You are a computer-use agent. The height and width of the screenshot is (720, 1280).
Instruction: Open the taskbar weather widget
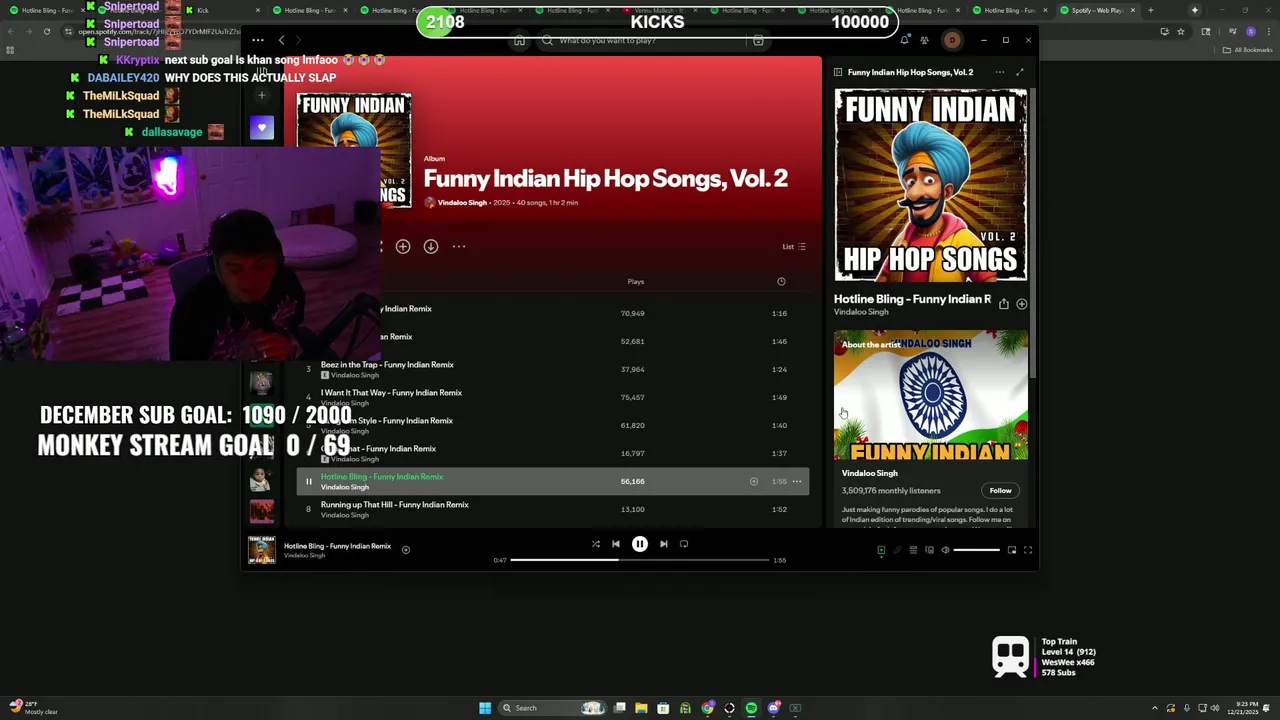click(x=34, y=708)
